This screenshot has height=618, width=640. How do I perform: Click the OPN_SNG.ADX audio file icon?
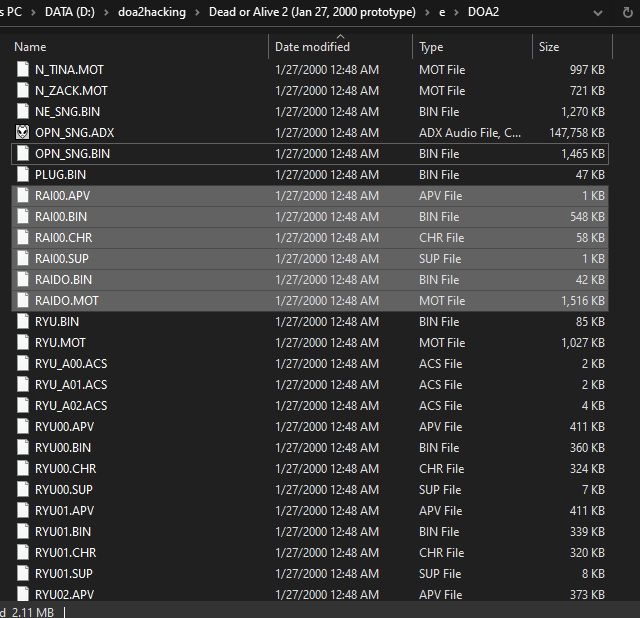(x=23, y=133)
